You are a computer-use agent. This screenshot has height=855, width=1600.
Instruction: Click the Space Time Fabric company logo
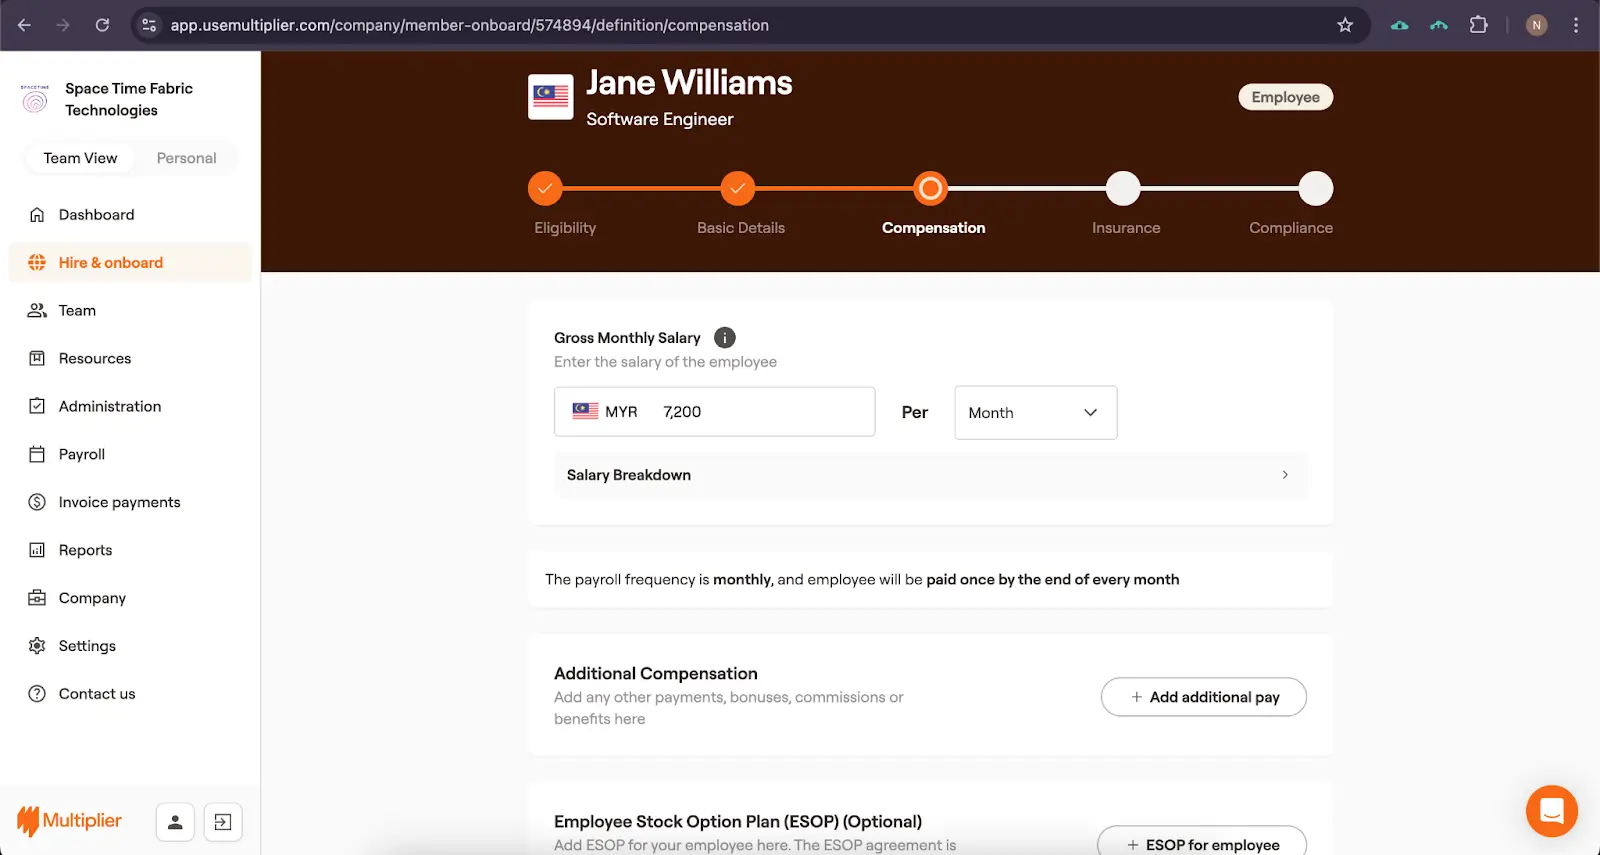tap(34, 99)
